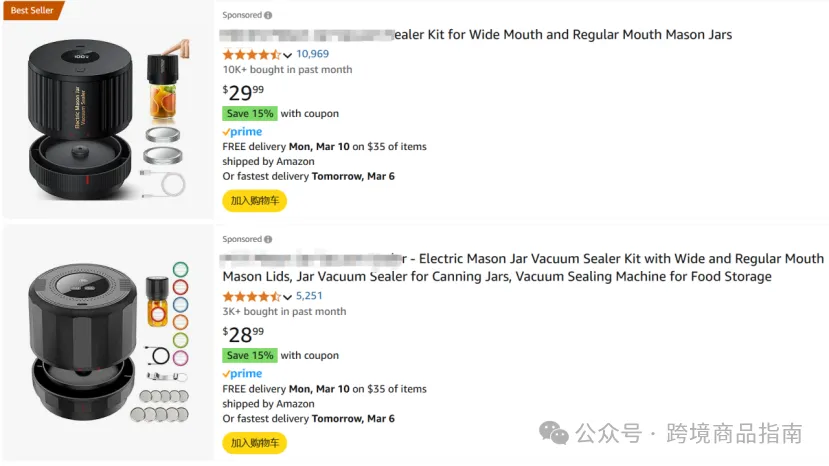
Task: Click the star rating of the $28.99 sealer
Action: pos(252,296)
